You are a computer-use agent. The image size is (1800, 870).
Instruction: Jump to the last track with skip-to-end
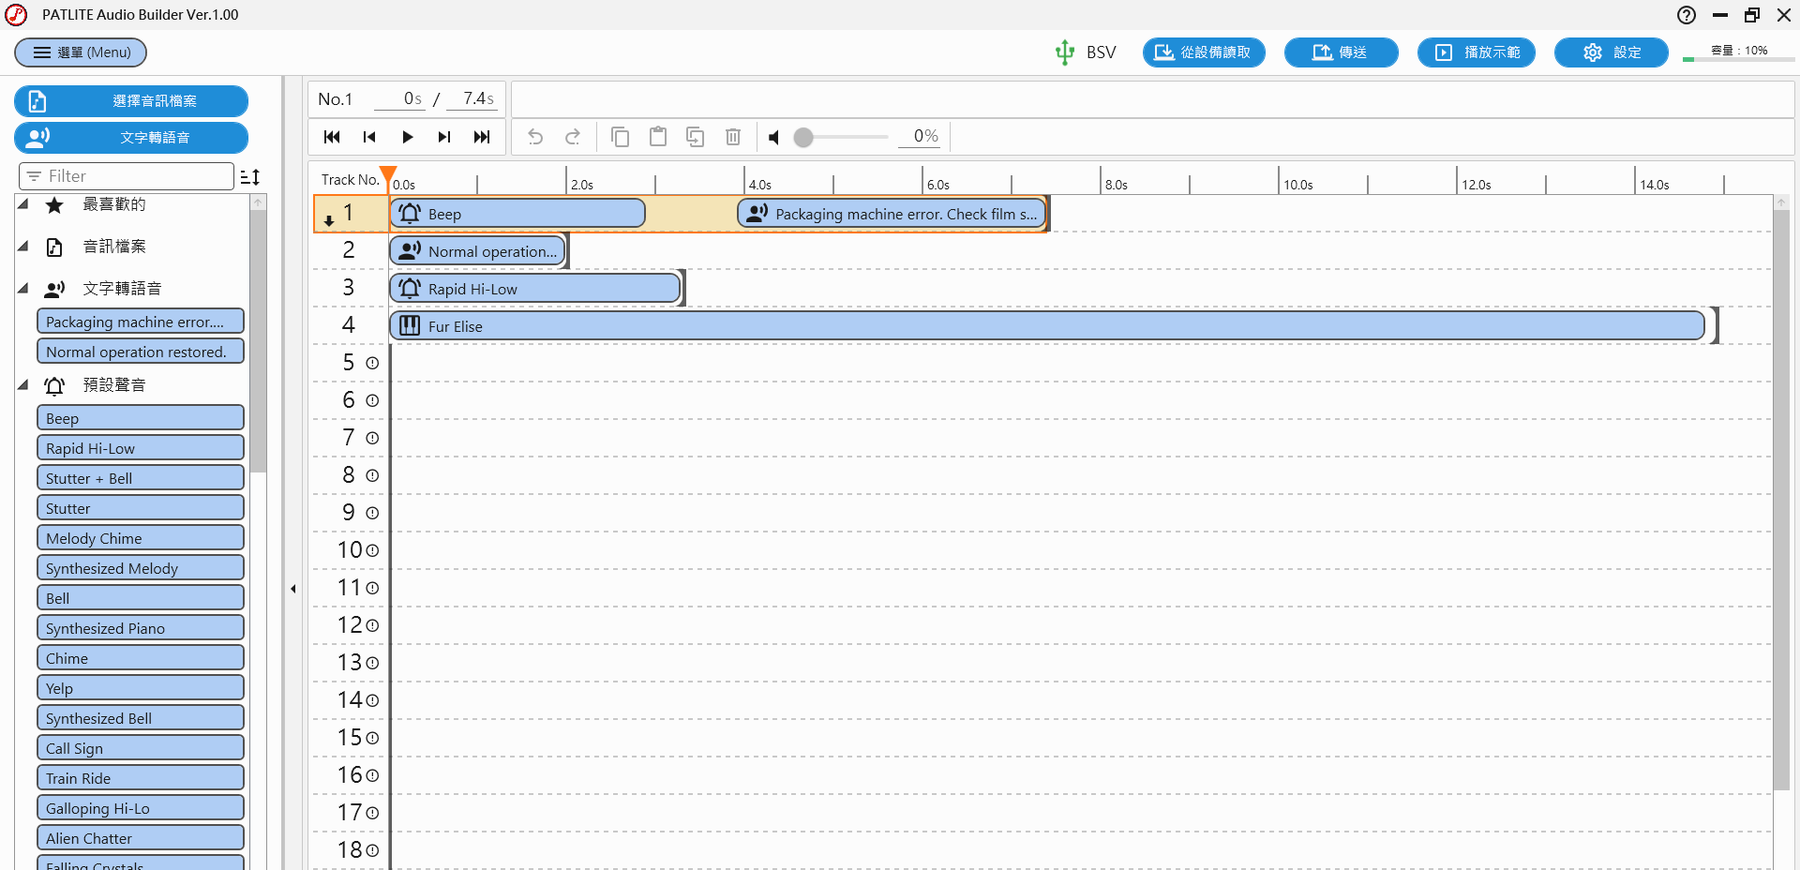482,137
